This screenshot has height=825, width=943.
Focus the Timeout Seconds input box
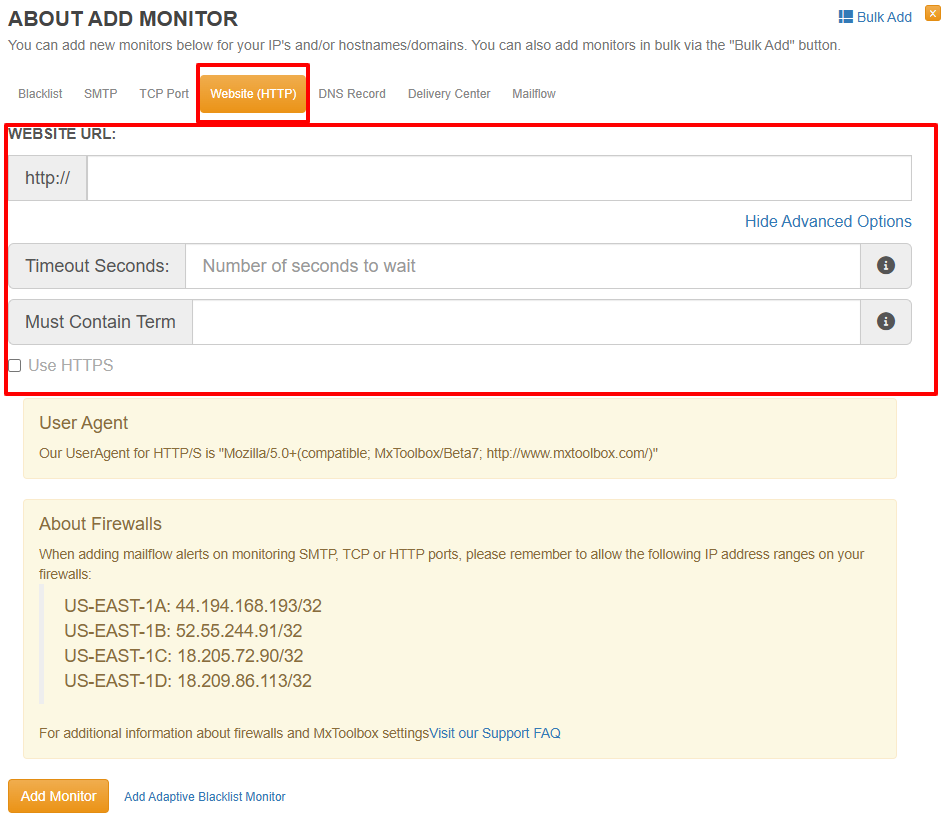(x=522, y=266)
